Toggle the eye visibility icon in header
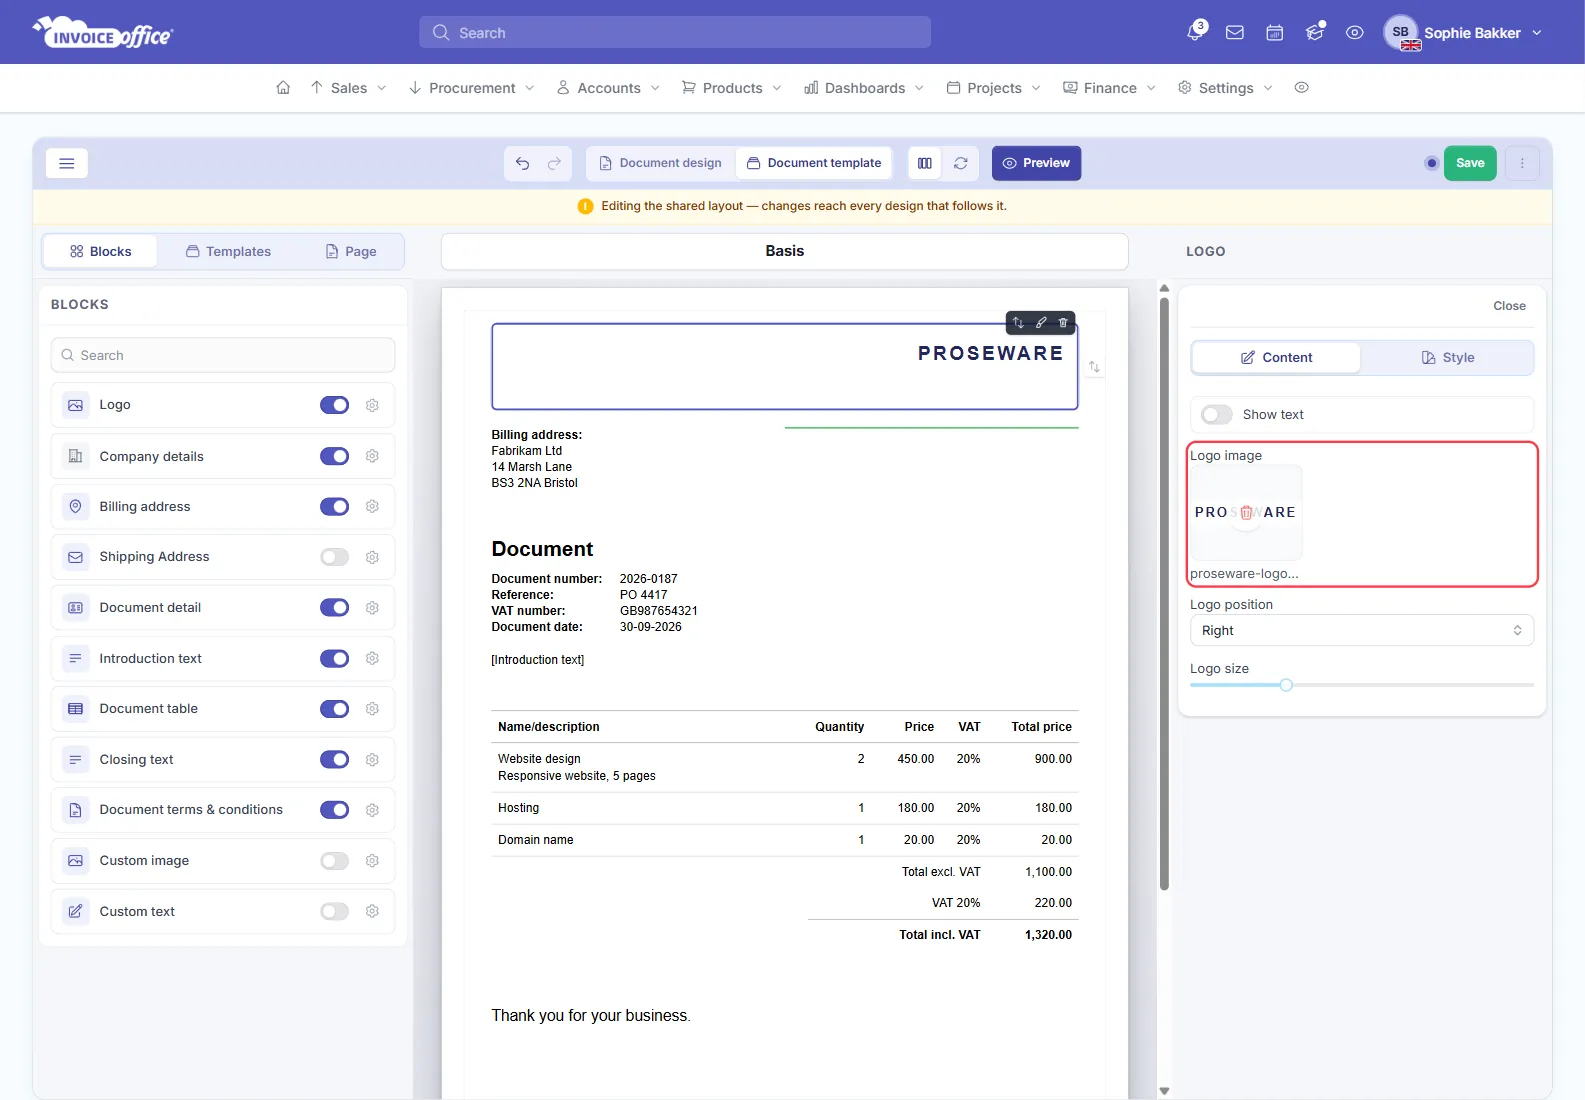The image size is (1585, 1100). pyautogui.click(x=1355, y=33)
